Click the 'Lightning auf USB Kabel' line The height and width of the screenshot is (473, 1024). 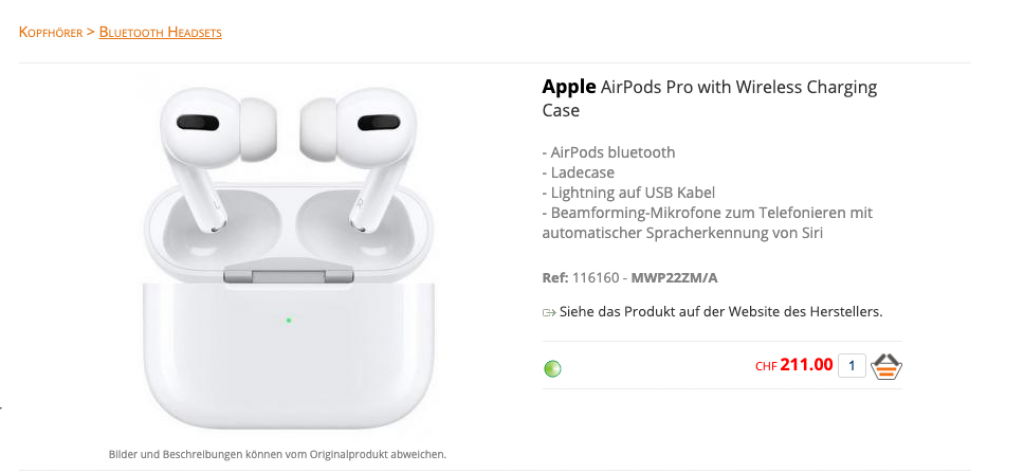[x=628, y=193]
